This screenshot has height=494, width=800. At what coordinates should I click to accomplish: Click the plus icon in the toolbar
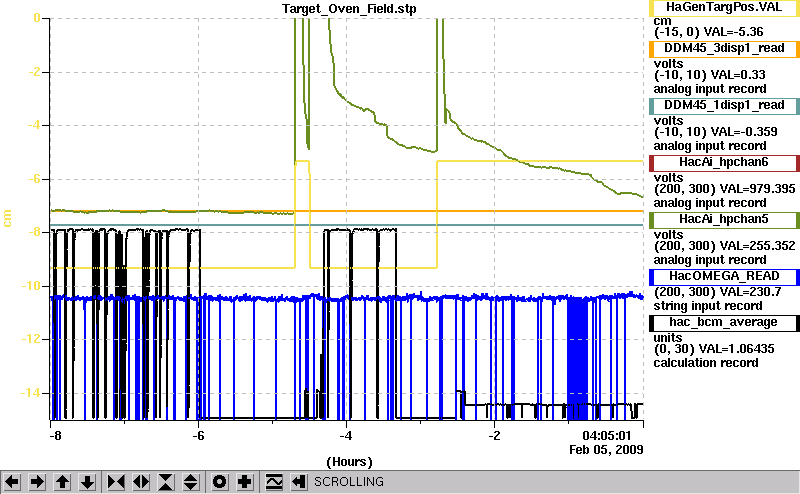(245, 482)
